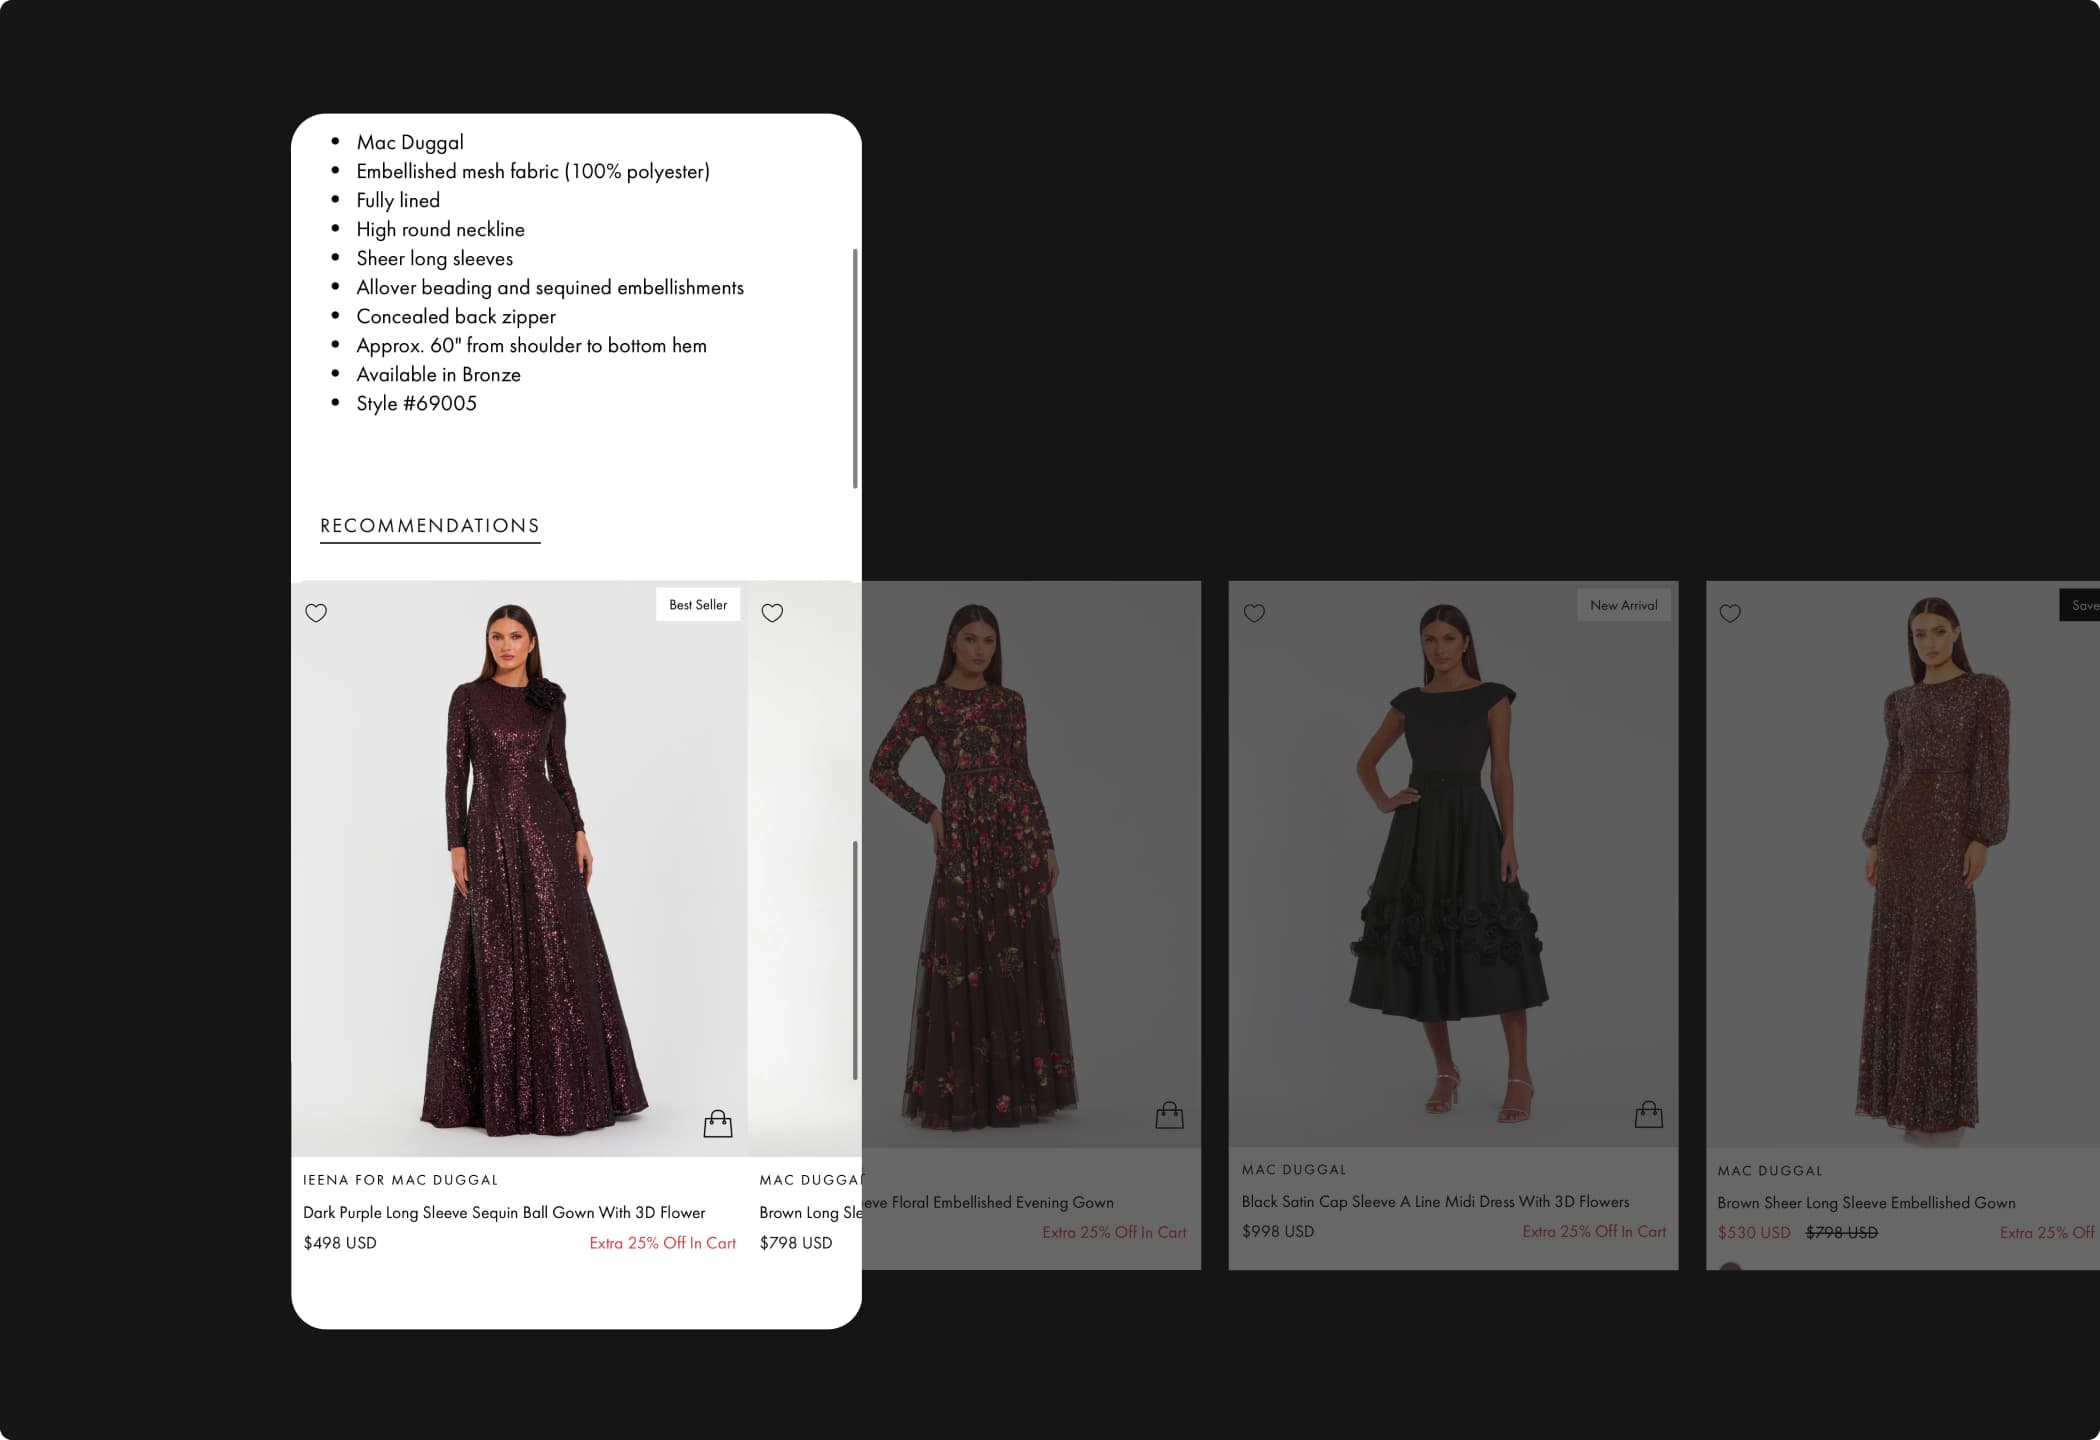This screenshot has width=2100, height=1440.
Task: Open Brown Sheer Long Sleeve Embellished Gown link
Action: (1866, 1203)
